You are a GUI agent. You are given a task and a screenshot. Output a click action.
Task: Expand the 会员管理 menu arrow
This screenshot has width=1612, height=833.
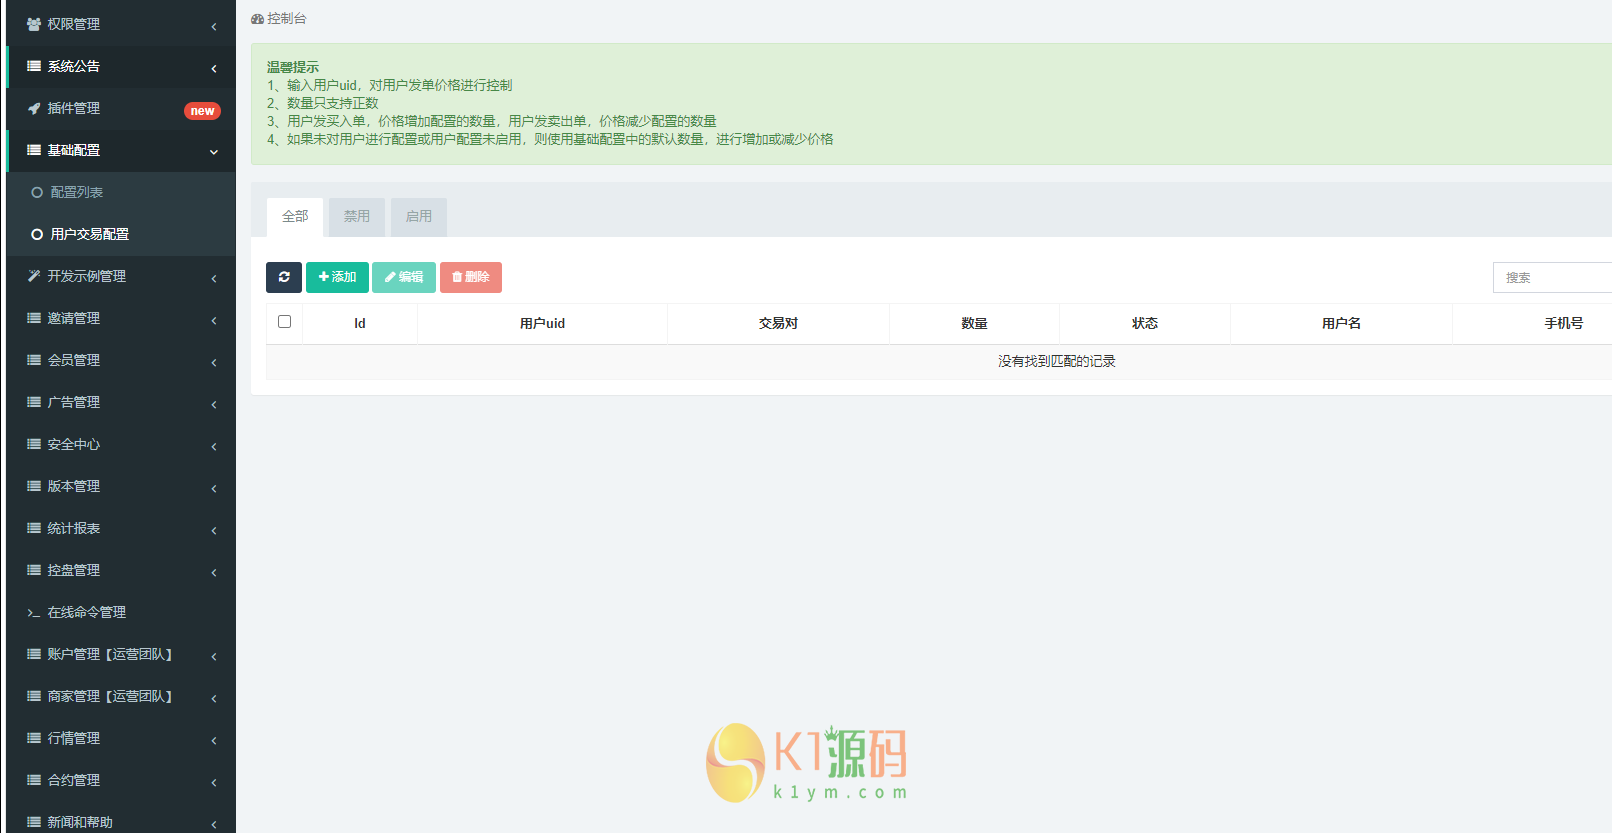tap(214, 362)
